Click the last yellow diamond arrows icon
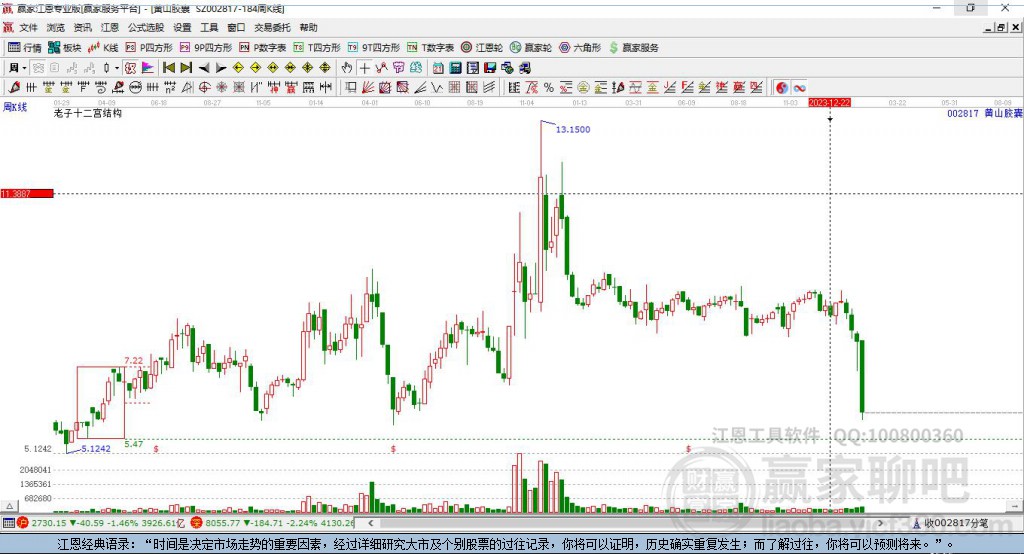 tap(325, 68)
